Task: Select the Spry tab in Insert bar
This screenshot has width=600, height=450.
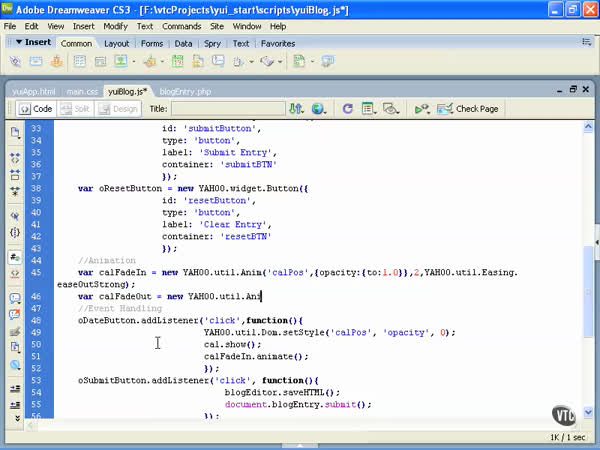Action: point(212,43)
